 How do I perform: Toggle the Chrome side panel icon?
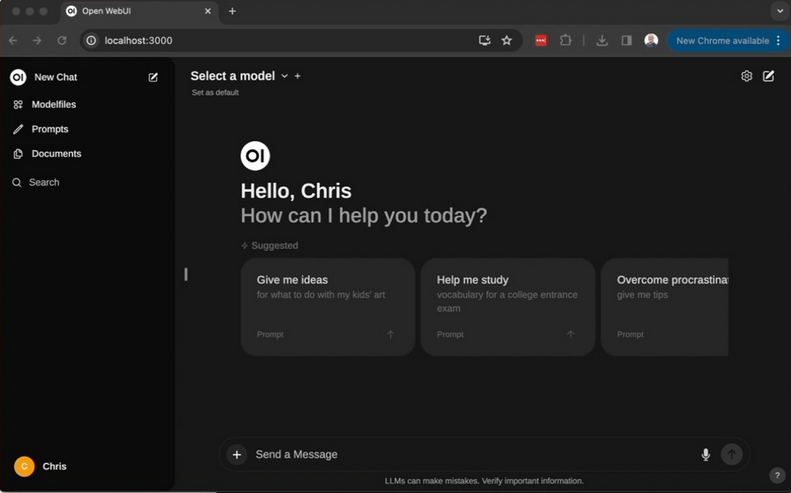(627, 40)
